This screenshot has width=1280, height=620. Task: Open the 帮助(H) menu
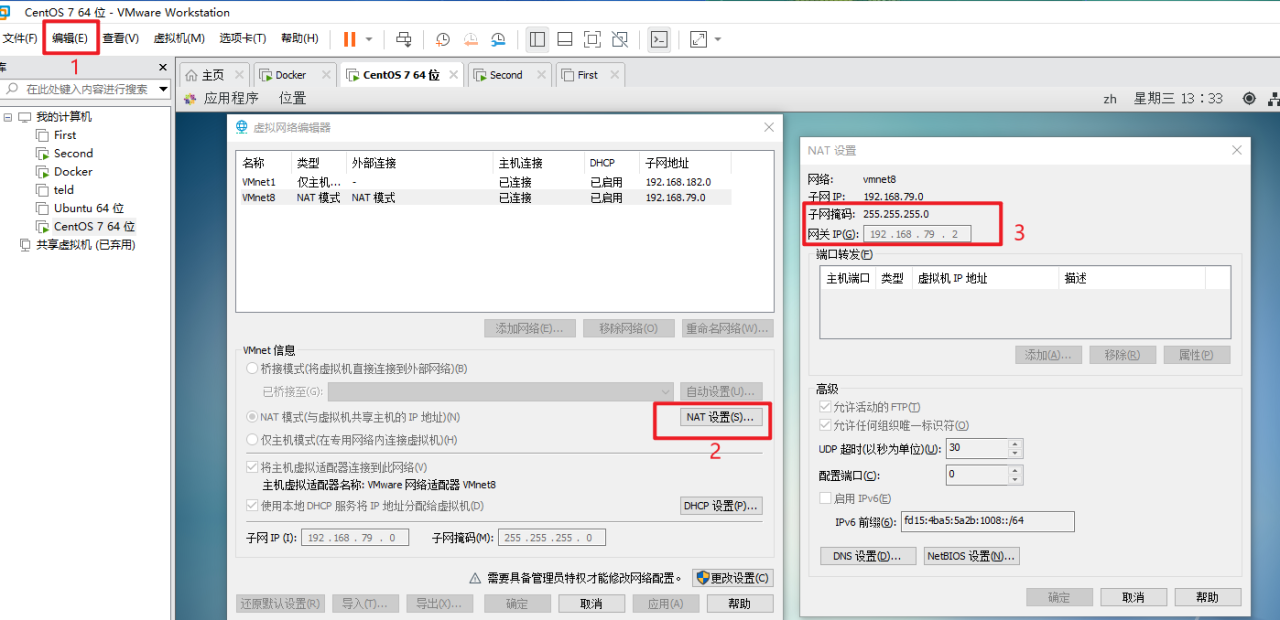pos(300,38)
